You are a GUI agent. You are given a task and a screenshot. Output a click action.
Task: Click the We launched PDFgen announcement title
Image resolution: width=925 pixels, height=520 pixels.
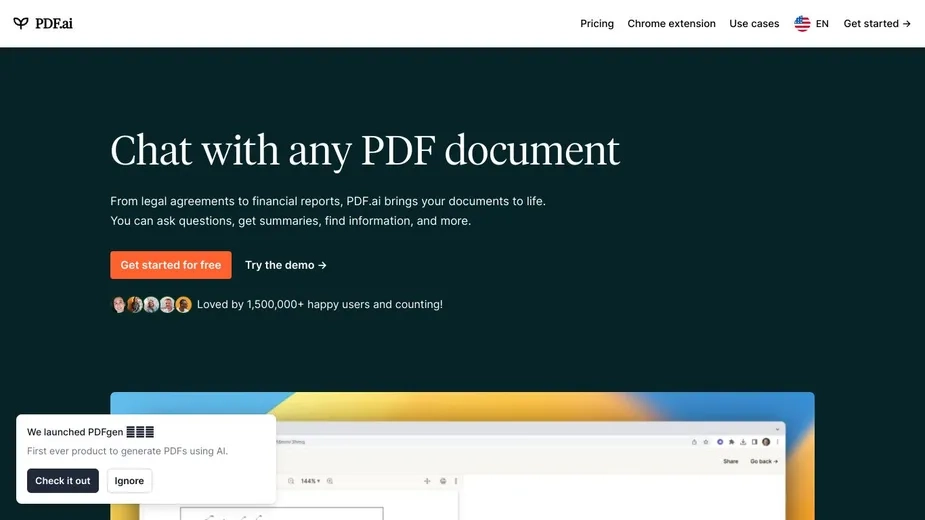pyautogui.click(x=90, y=432)
